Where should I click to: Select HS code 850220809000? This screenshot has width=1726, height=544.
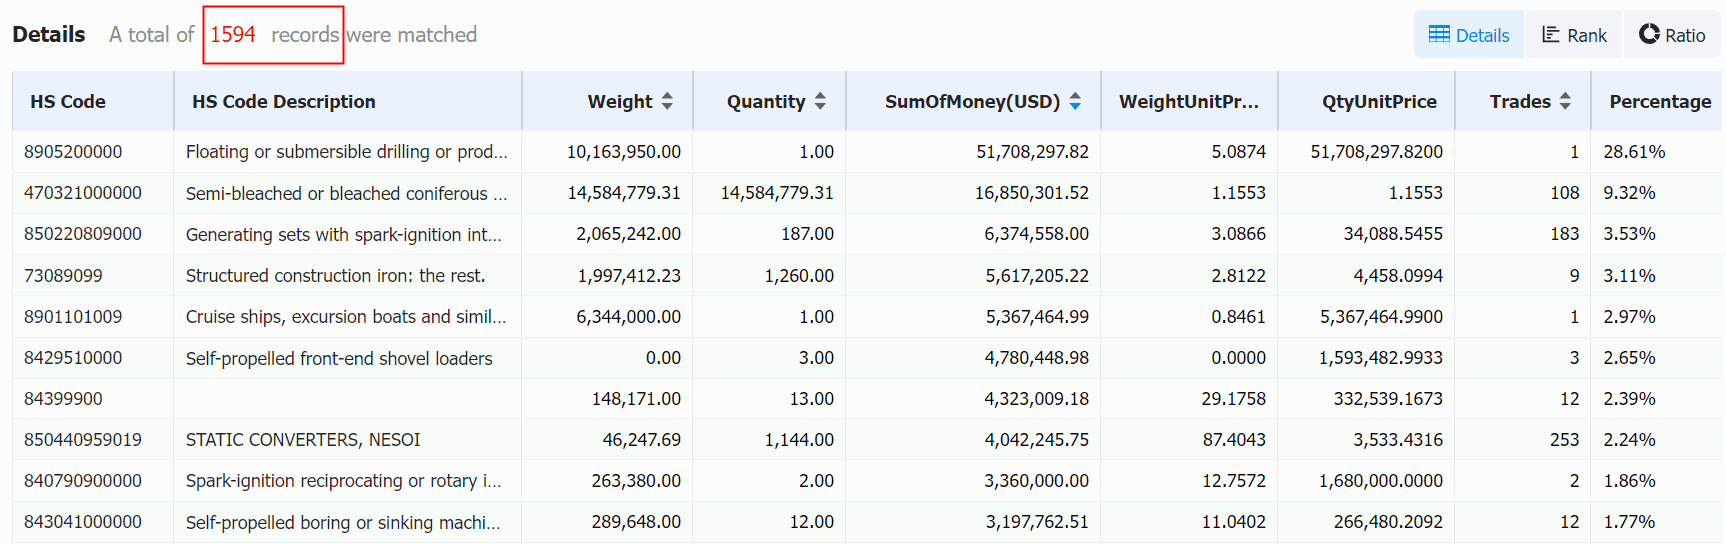[83, 234]
